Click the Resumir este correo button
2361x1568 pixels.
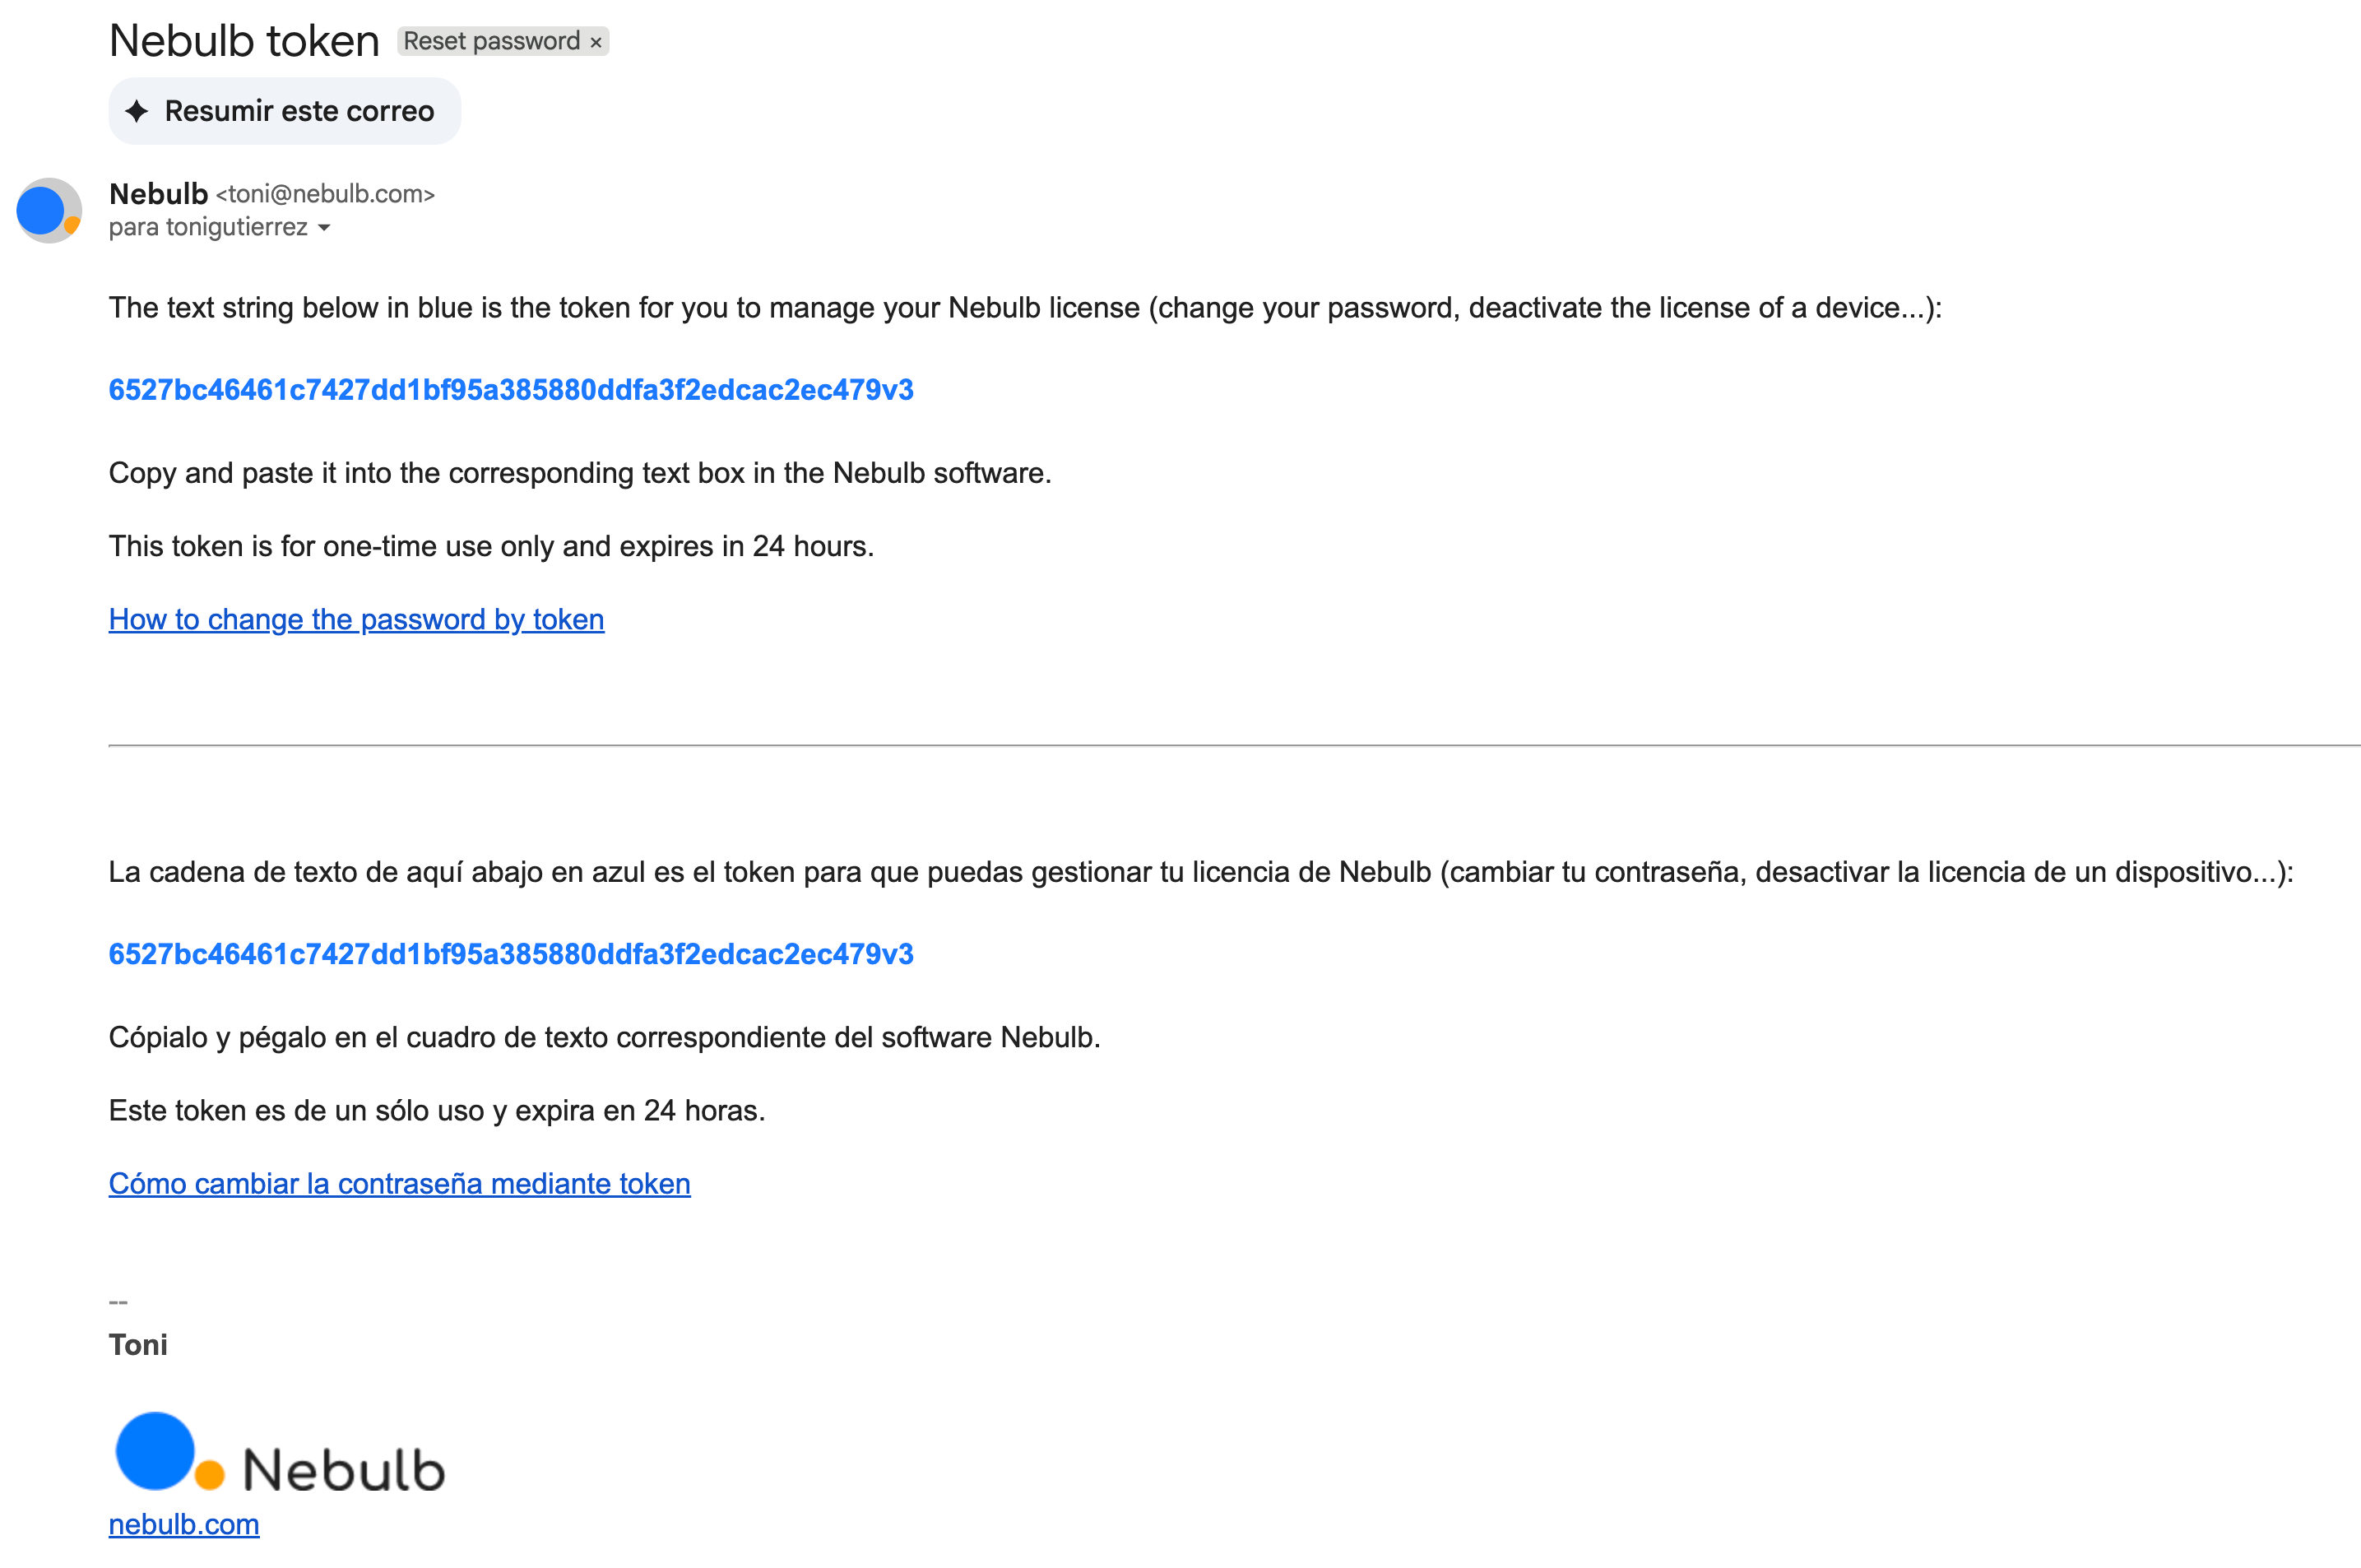[x=285, y=111]
